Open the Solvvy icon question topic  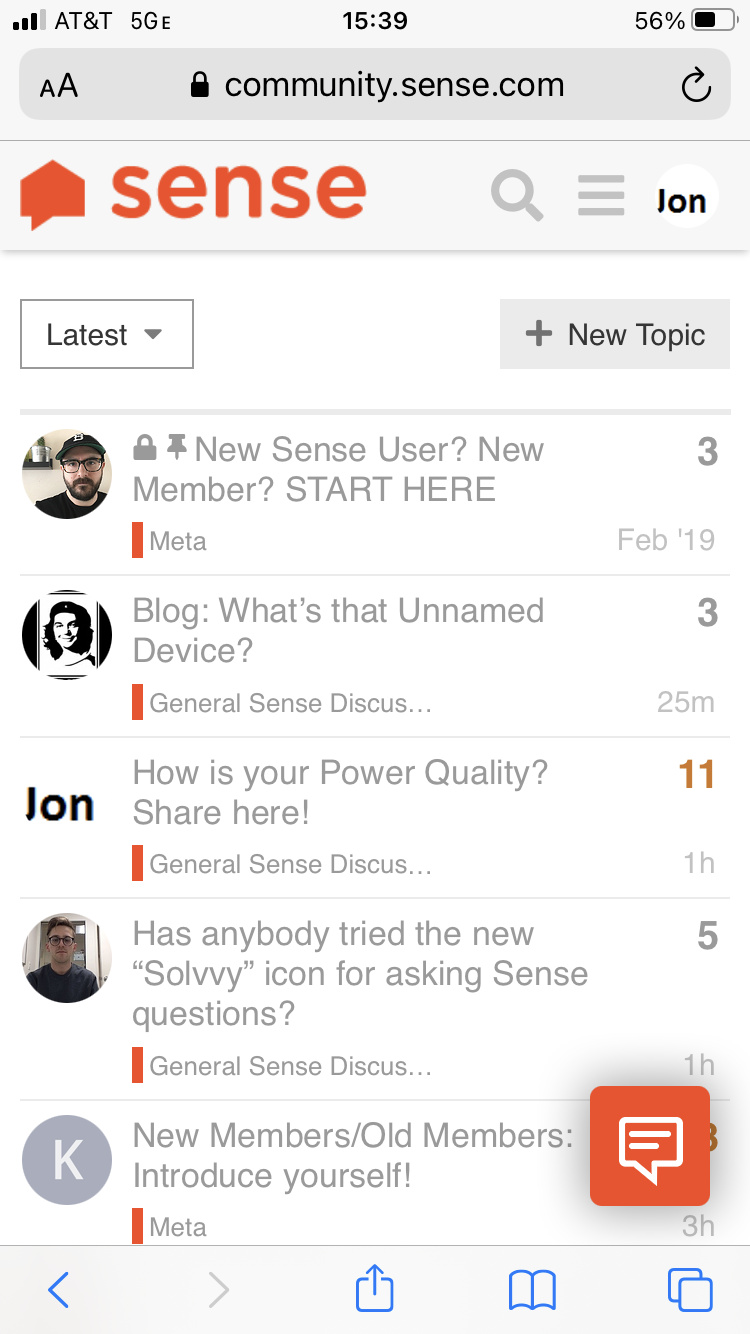pos(360,974)
